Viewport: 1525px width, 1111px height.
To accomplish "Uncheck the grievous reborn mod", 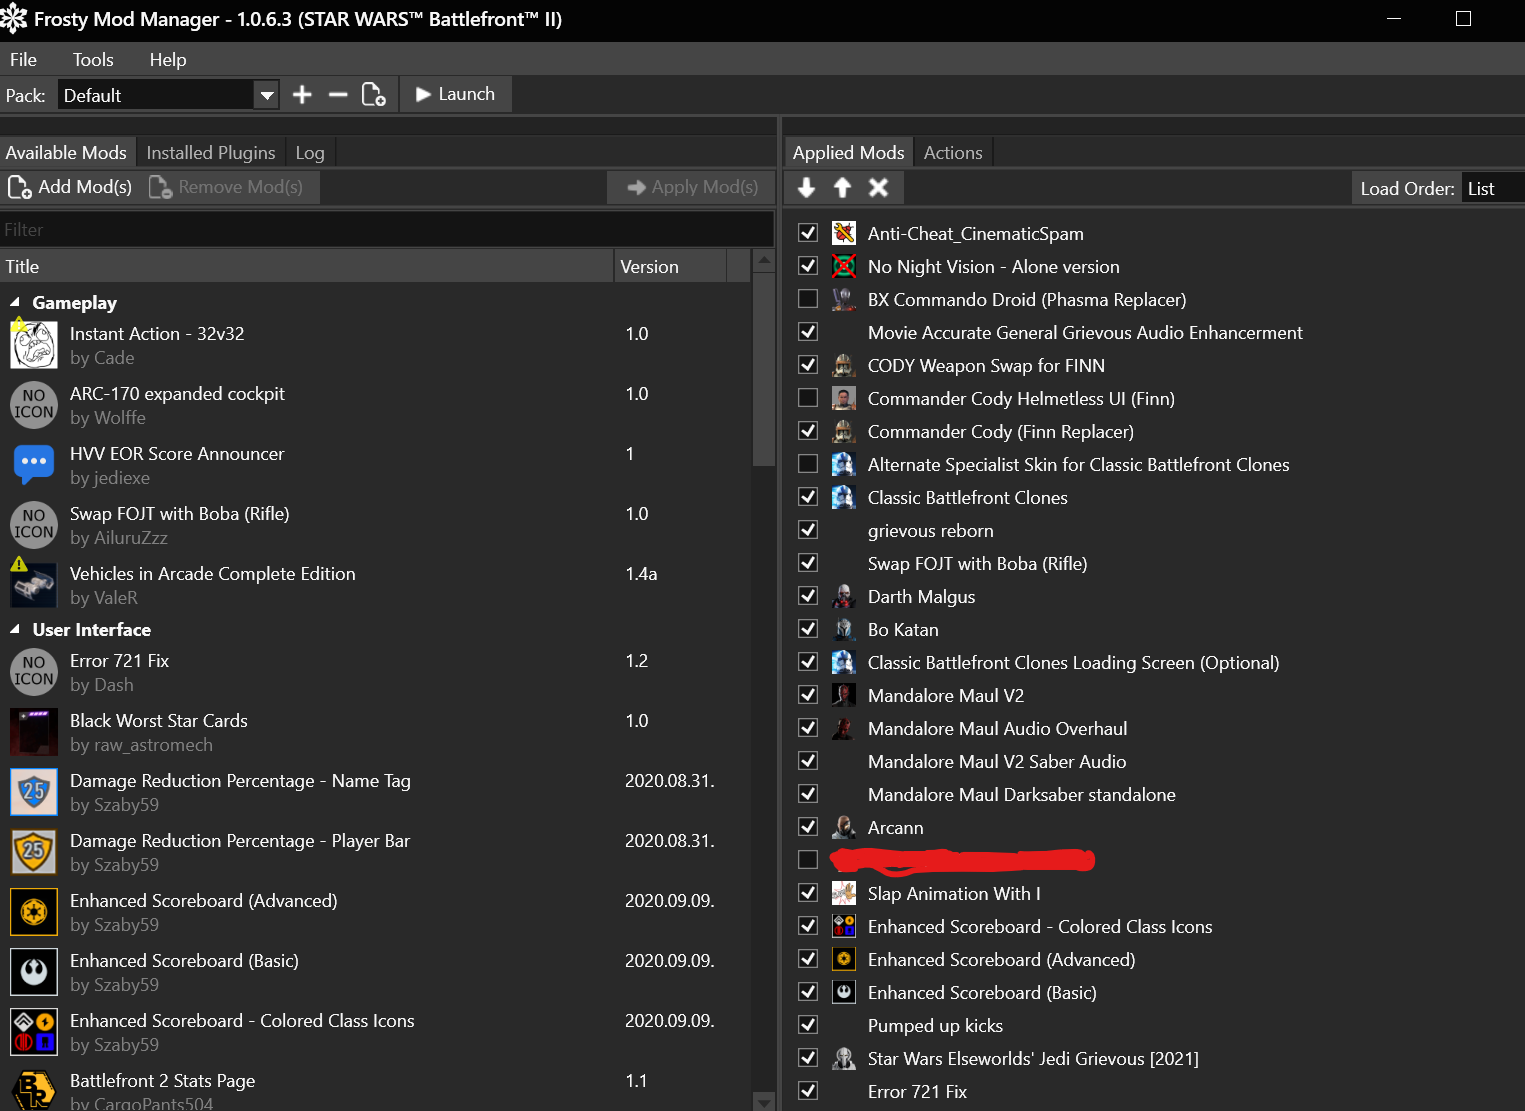I will [808, 530].
